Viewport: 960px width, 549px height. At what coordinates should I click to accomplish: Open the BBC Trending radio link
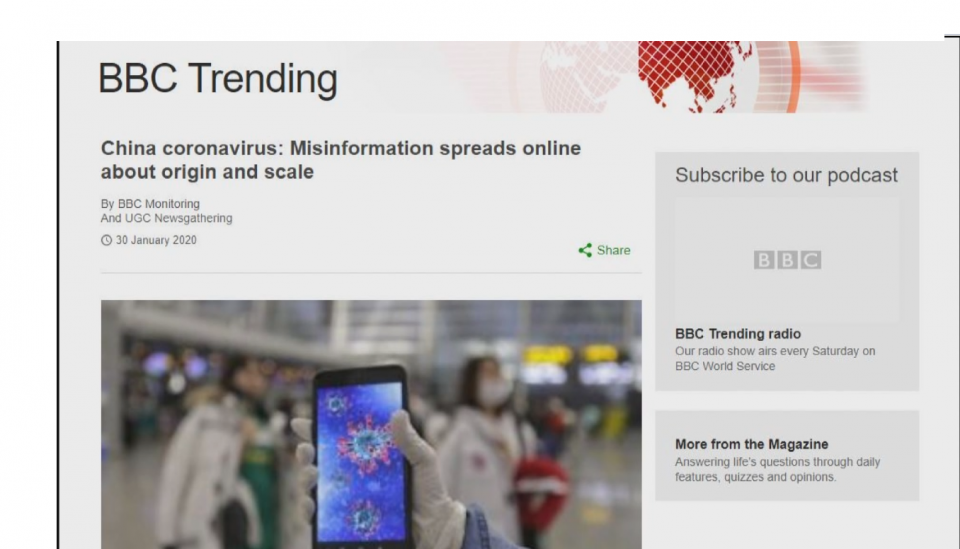pyautogui.click(x=738, y=334)
